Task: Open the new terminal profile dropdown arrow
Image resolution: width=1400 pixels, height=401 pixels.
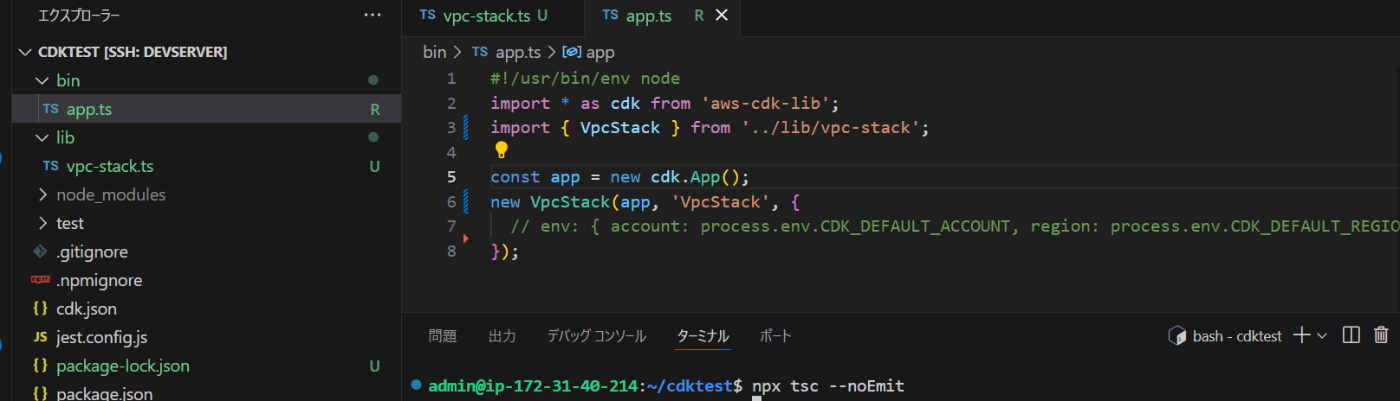Action: (1322, 336)
